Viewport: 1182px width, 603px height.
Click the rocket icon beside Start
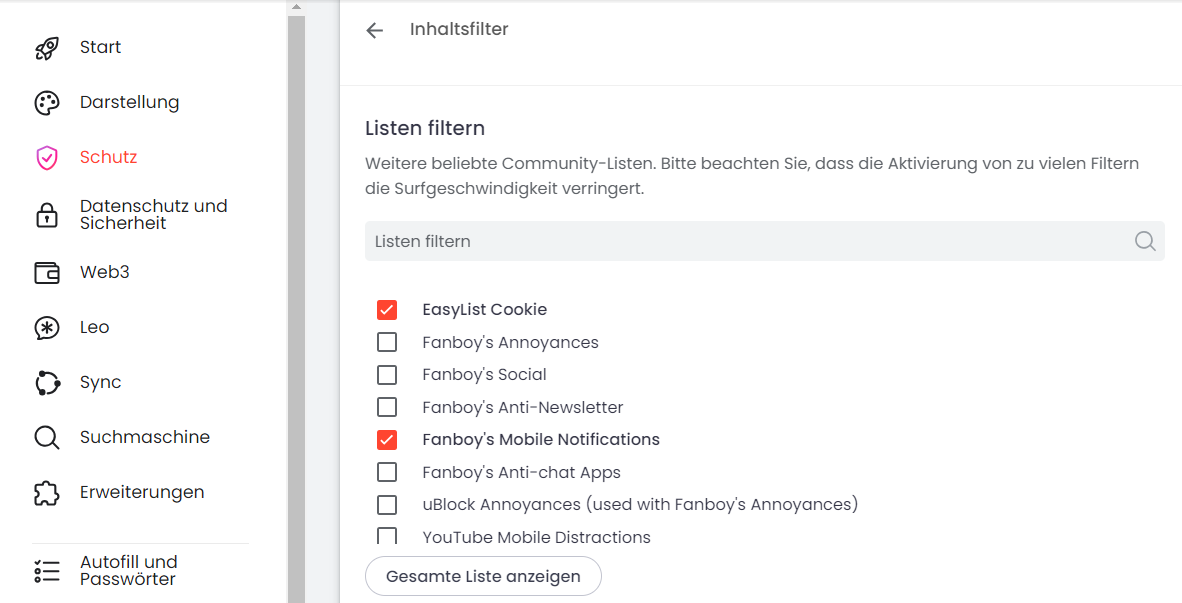(x=47, y=48)
